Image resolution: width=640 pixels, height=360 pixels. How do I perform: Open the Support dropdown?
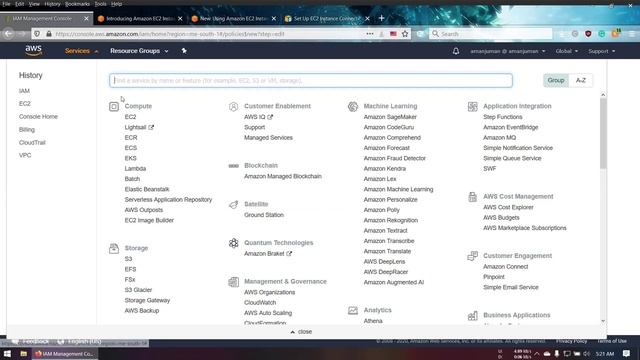tap(602, 51)
